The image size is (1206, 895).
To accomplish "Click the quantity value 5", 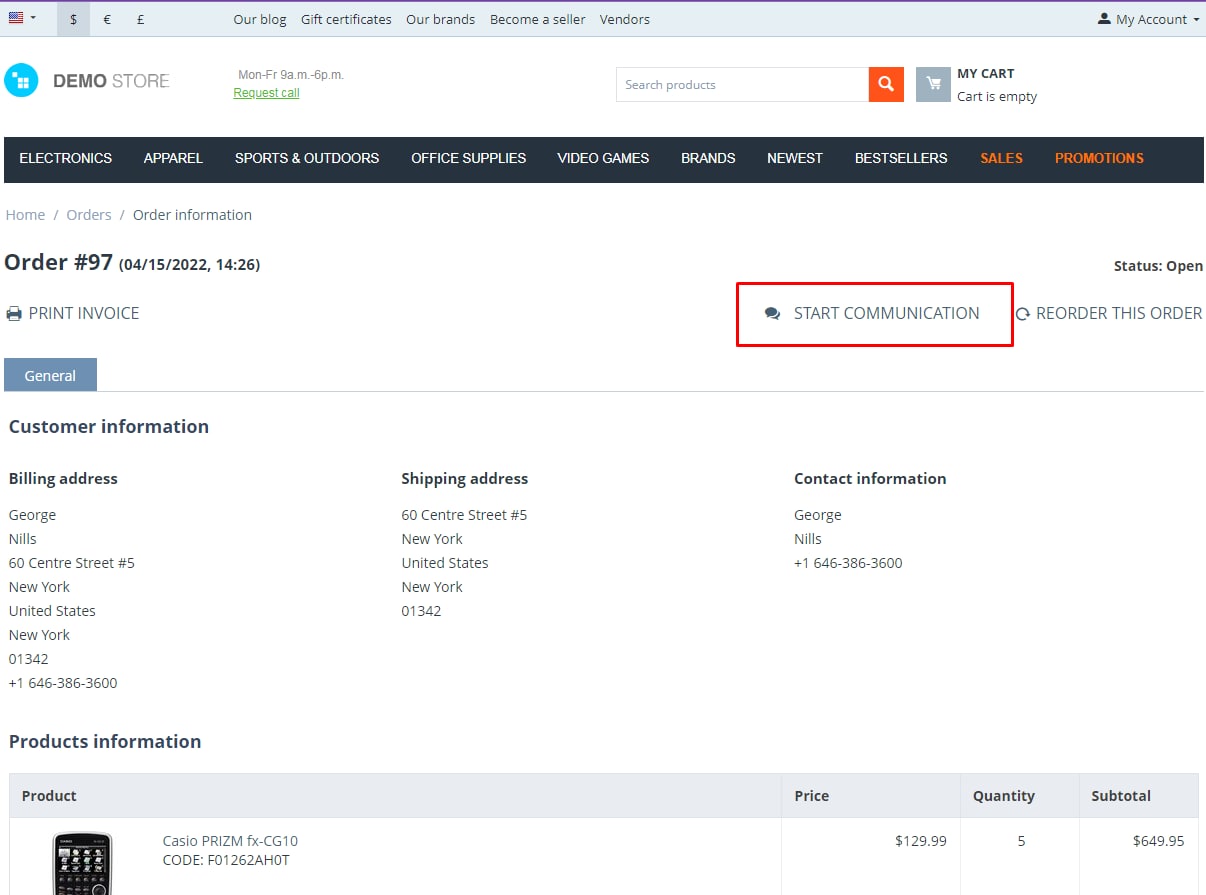I will pyautogui.click(x=1021, y=841).
